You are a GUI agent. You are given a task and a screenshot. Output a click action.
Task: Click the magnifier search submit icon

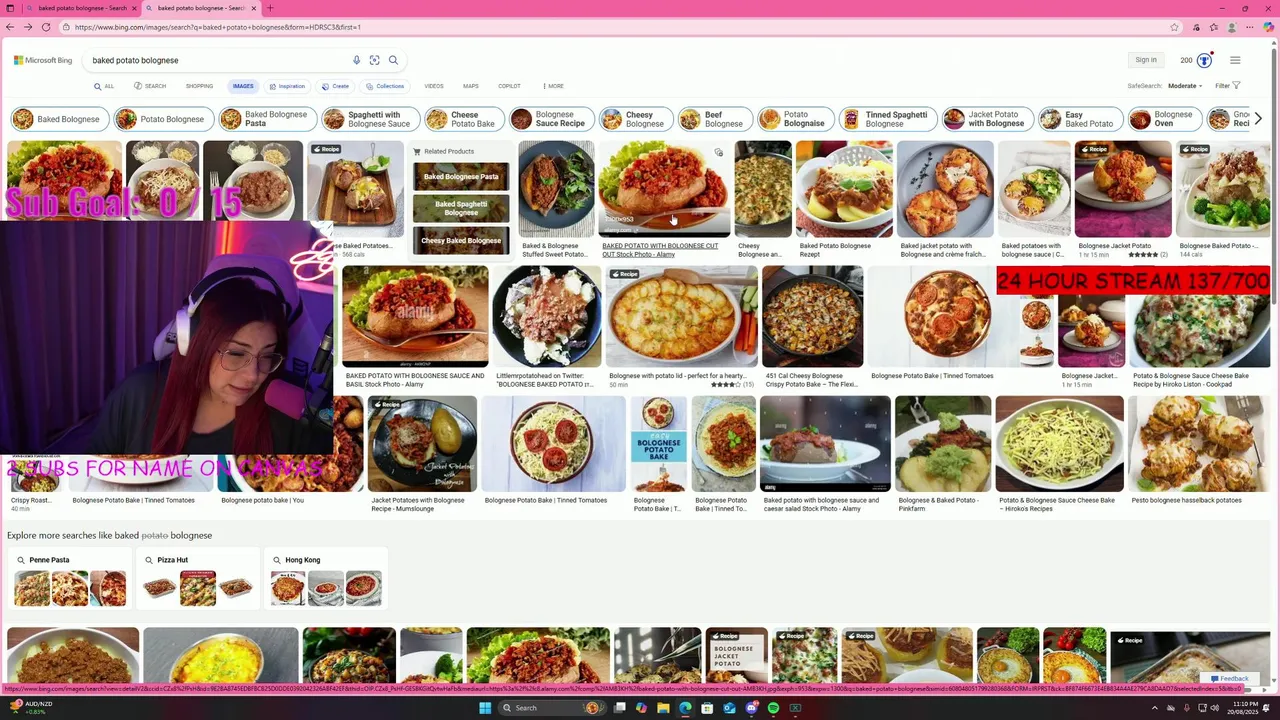pyautogui.click(x=393, y=60)
